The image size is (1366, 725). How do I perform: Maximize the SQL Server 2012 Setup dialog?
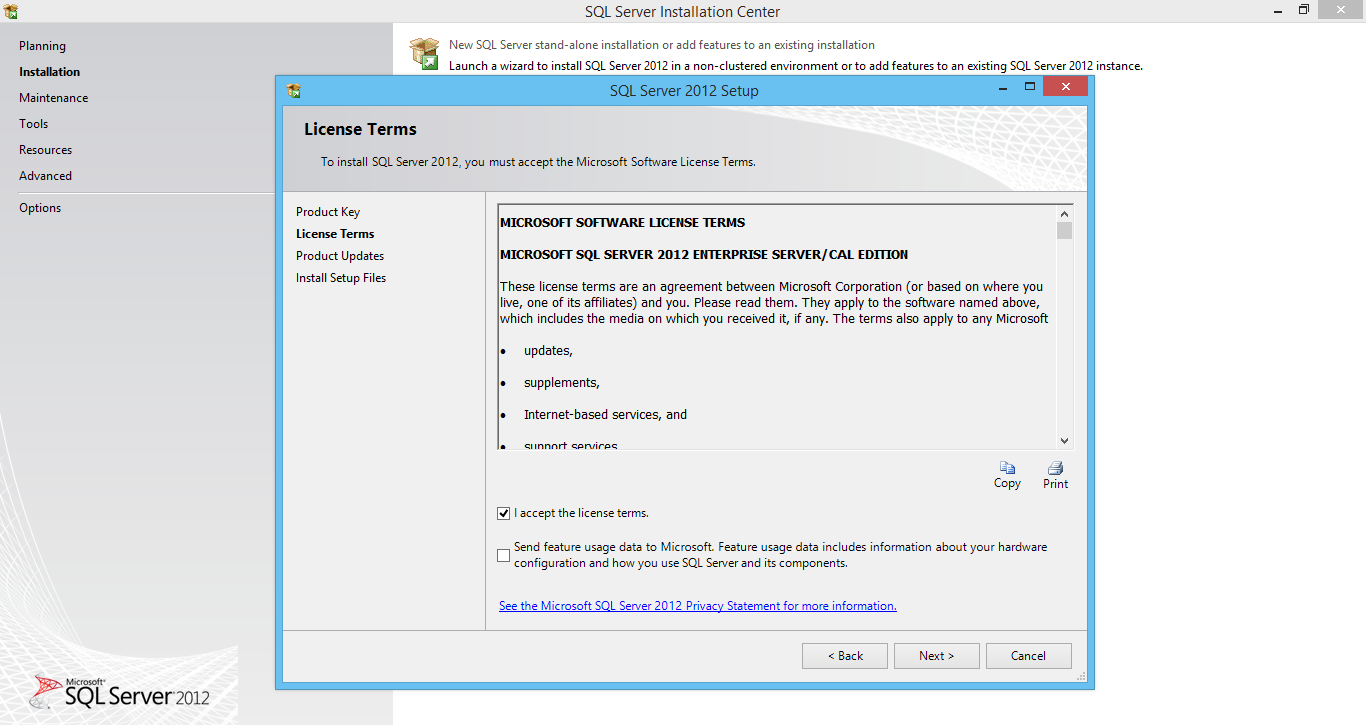pos(1029,87)
